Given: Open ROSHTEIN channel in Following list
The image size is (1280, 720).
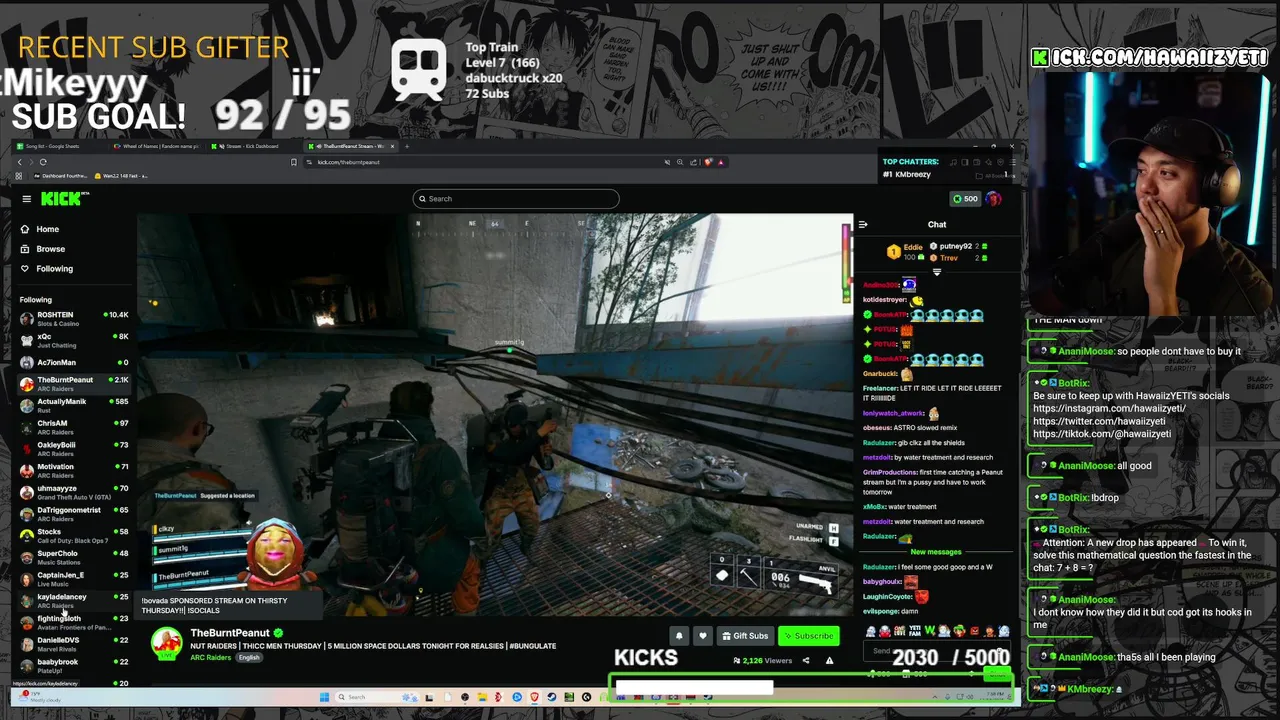Looking at the screenshot, I should [x=75, y=319].
